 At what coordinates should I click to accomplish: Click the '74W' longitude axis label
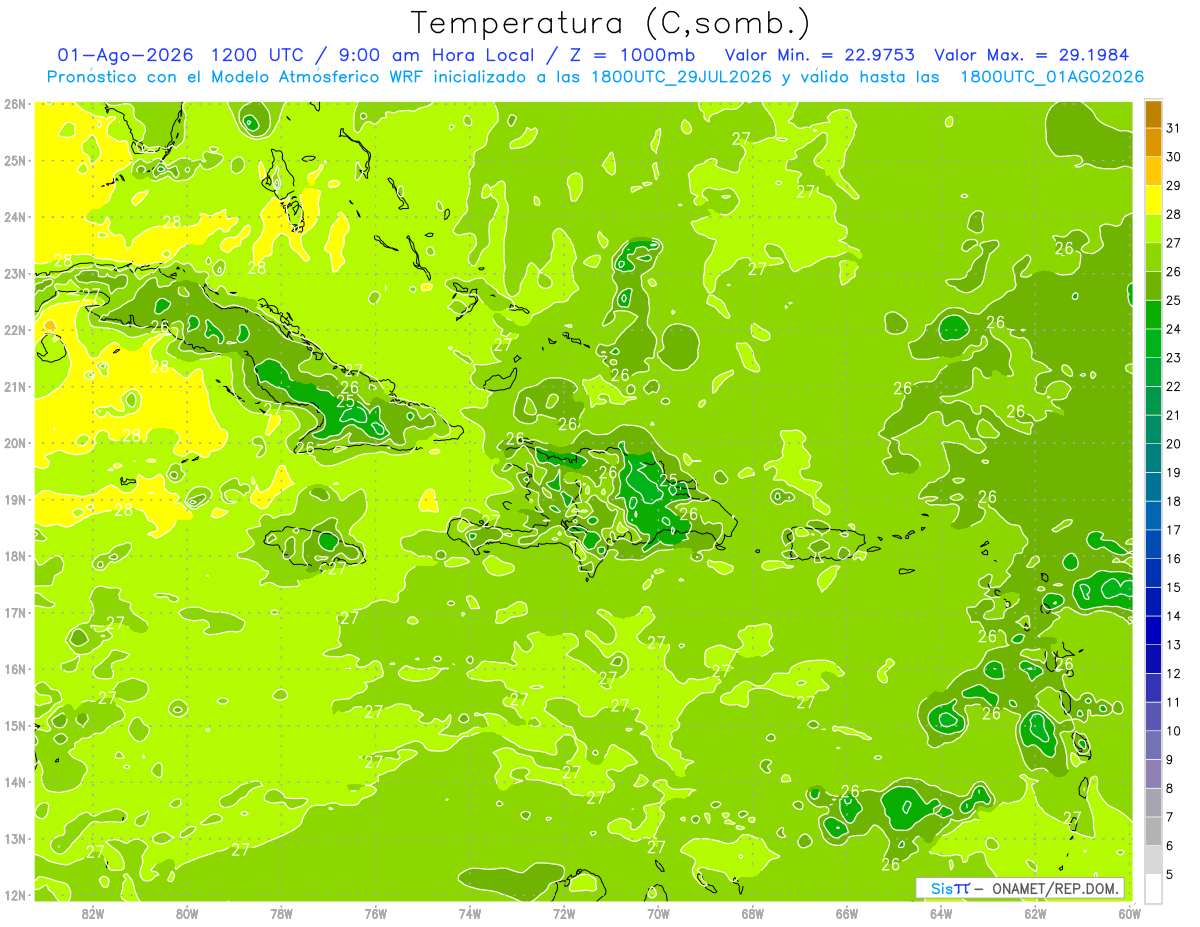click(469, 914)
